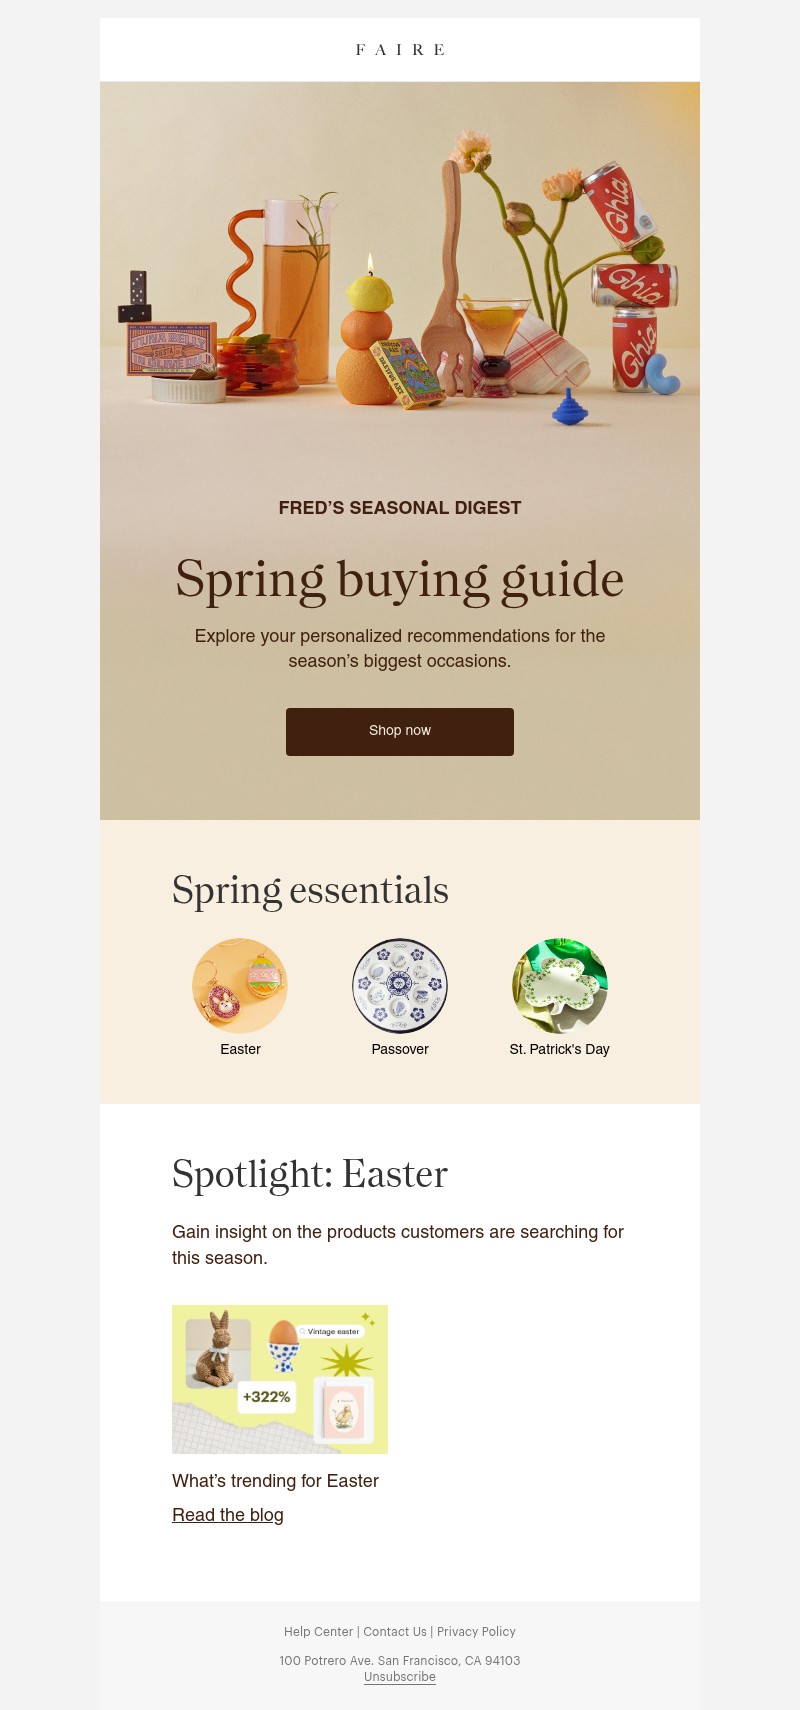This screenshot has width=800, height=1710.
Task: Open the Read the blog link
Action: 227,1515
